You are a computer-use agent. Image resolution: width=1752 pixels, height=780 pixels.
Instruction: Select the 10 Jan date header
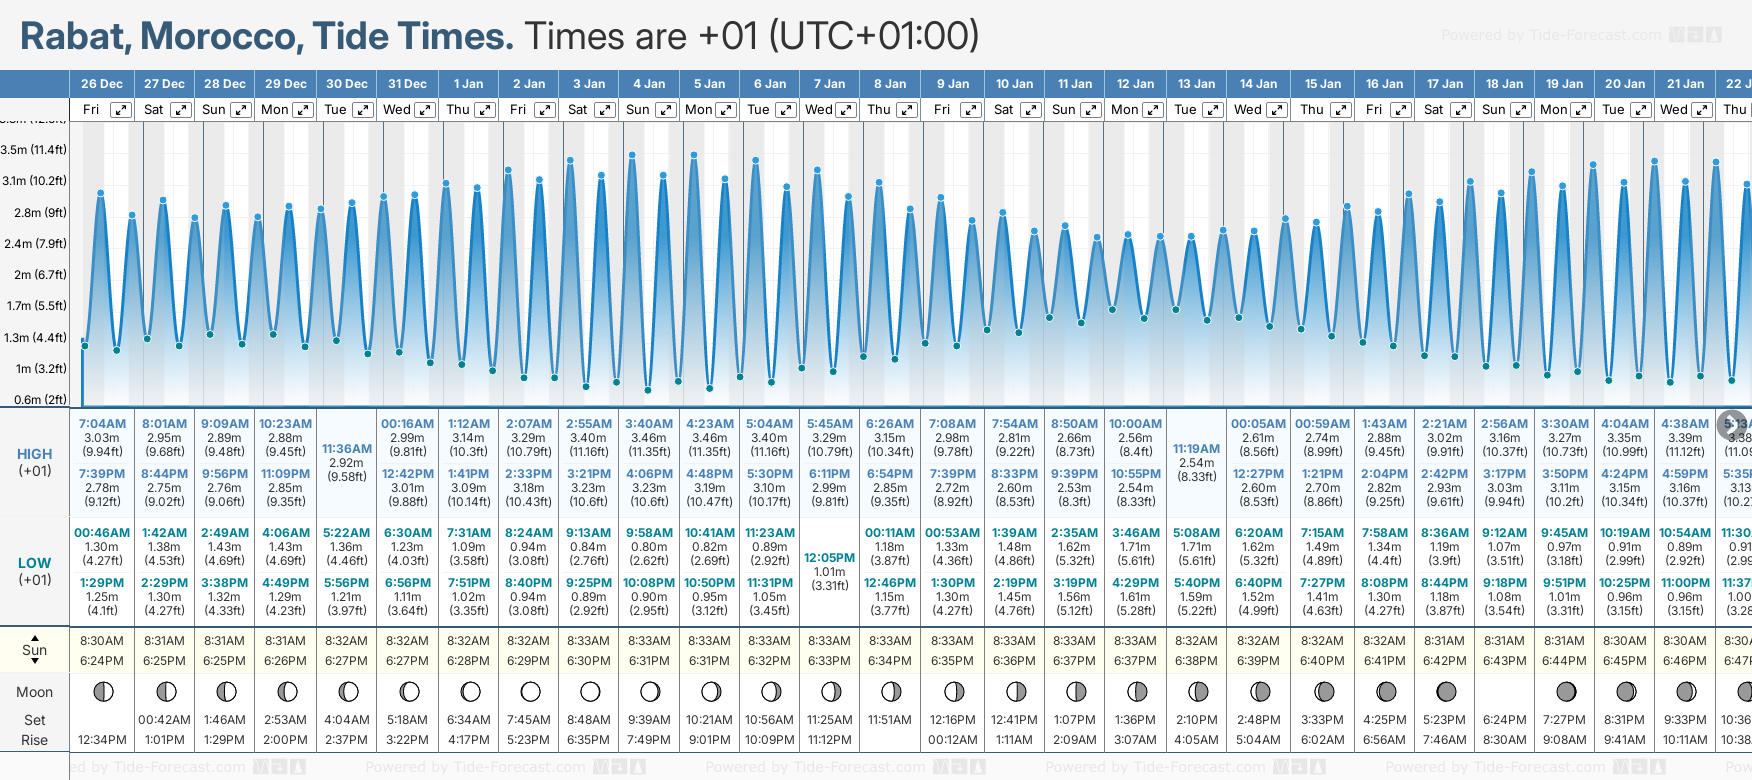click(1014, 84)
